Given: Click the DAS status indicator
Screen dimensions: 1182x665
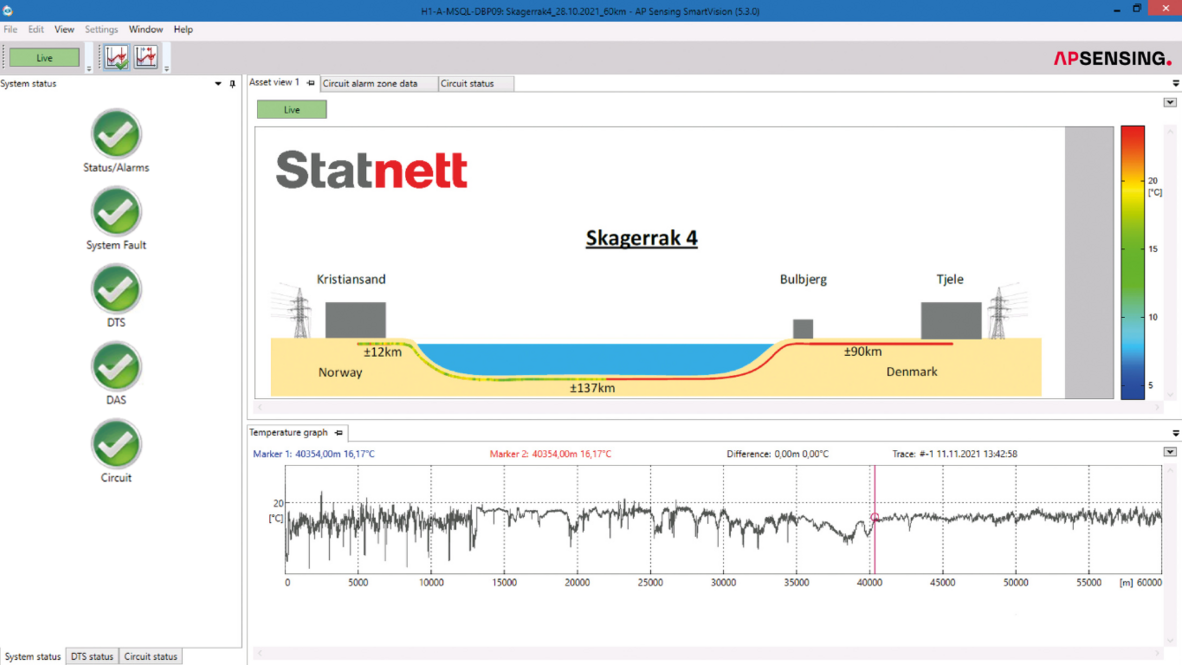Looking at the screenshot, I should point(115,365).
